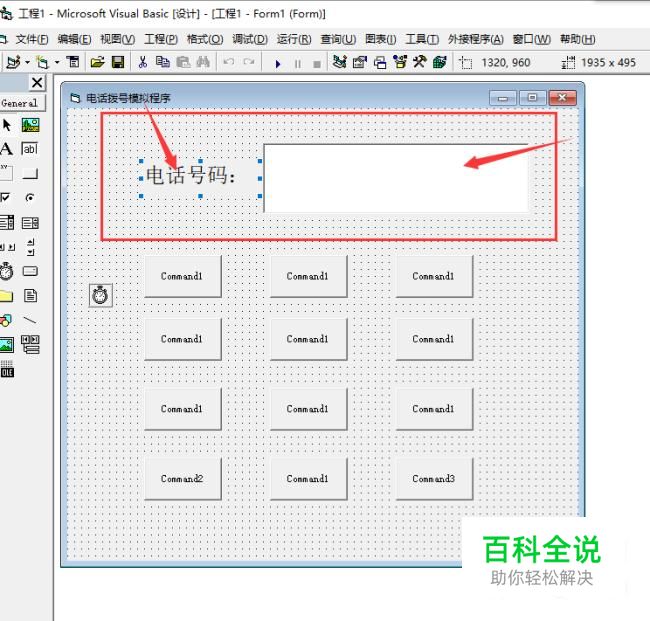
Task: Select the ComboBox tool in the toolbox
Action: click(7, 223)
